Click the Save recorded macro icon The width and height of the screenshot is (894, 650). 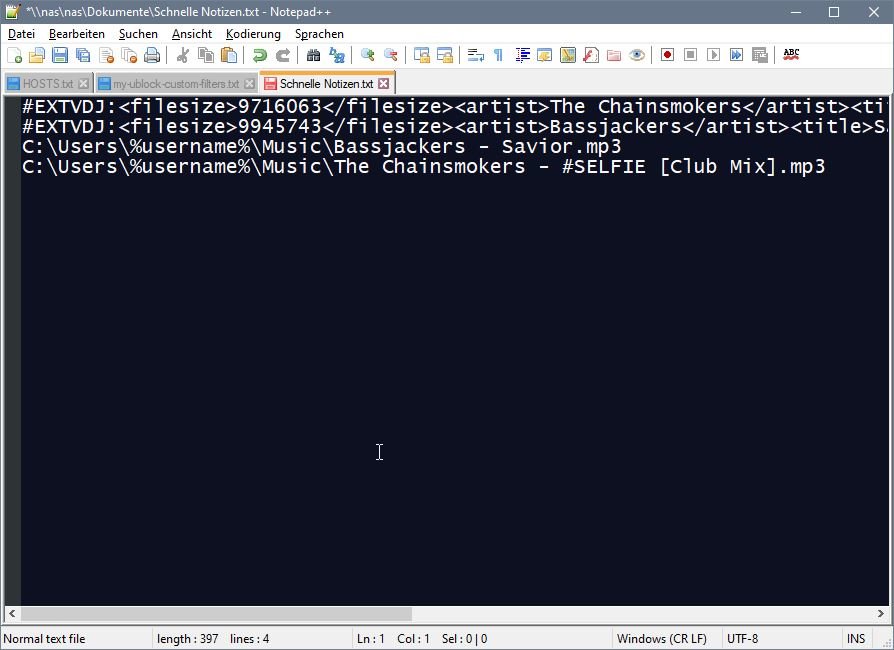click(x=759, y=55)
